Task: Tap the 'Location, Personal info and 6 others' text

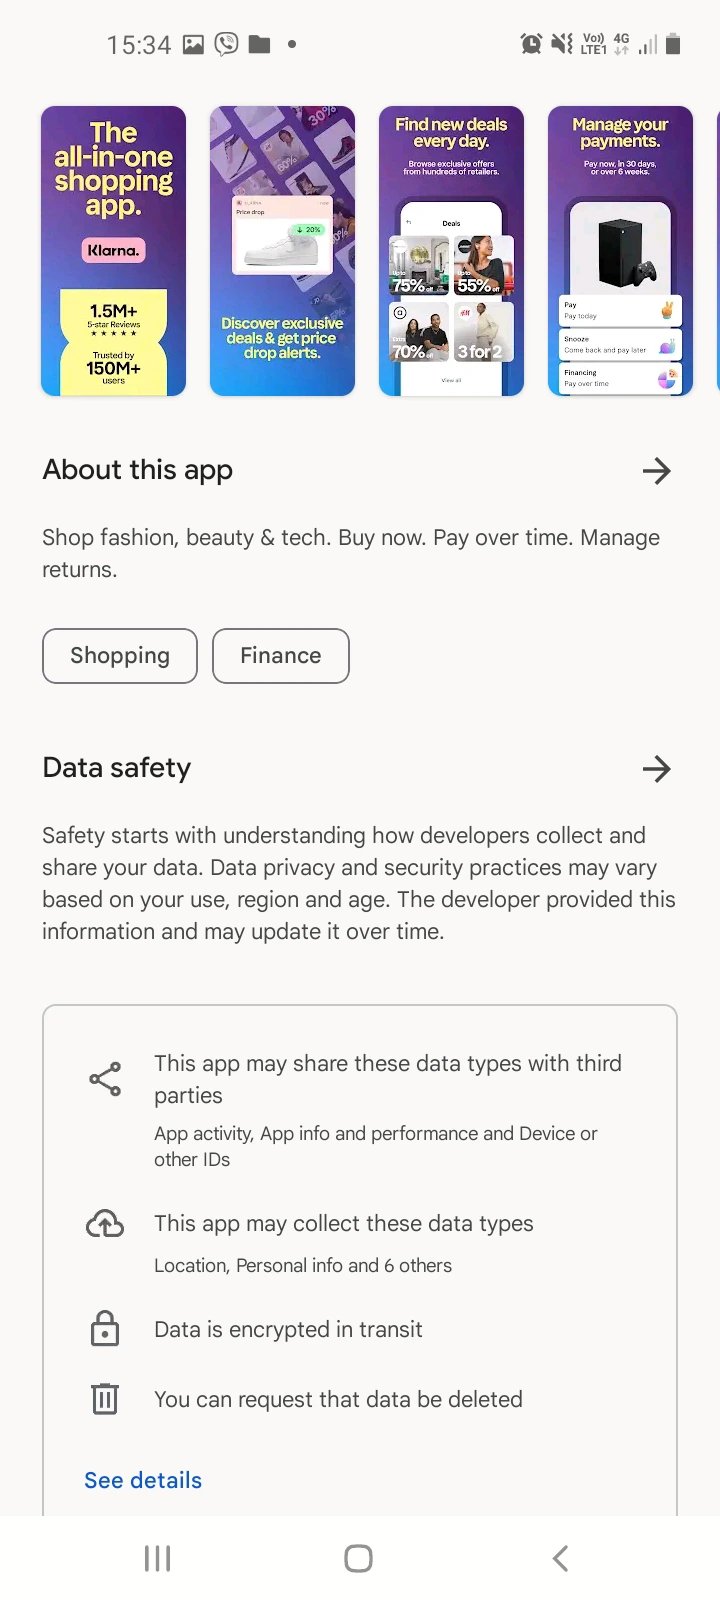Action: coord(303,1265)
